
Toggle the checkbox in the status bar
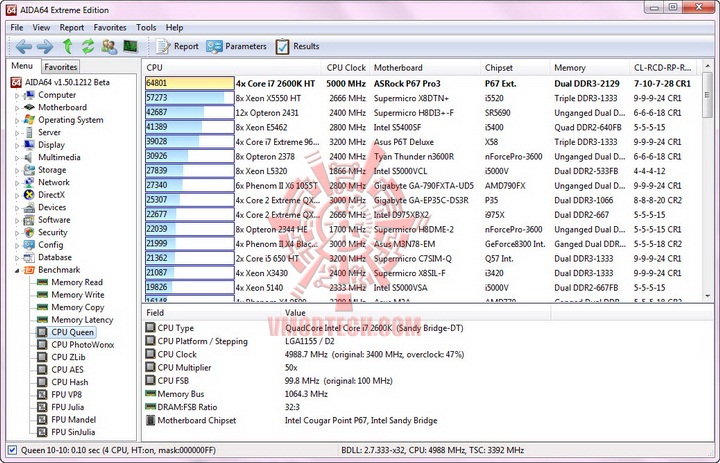point(12,450)
